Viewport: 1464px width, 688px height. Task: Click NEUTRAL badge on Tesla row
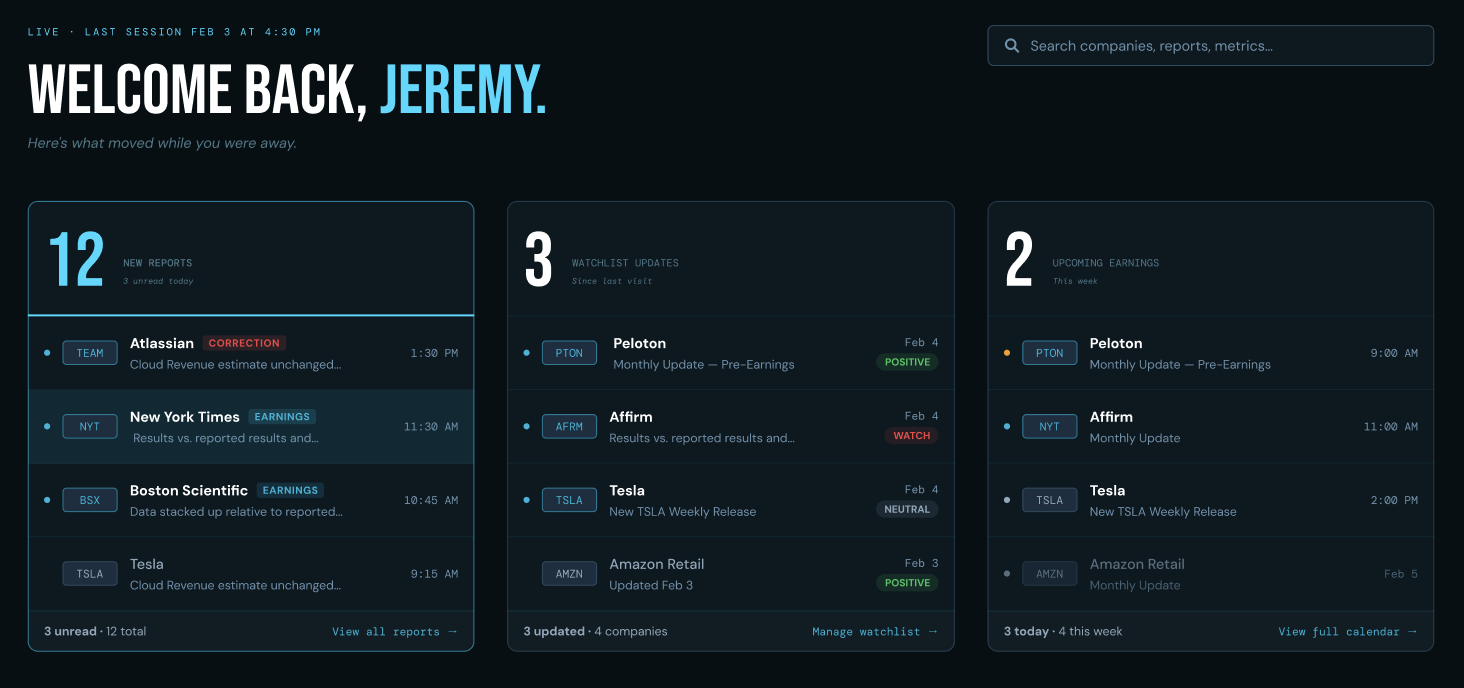tap(908, 509)
